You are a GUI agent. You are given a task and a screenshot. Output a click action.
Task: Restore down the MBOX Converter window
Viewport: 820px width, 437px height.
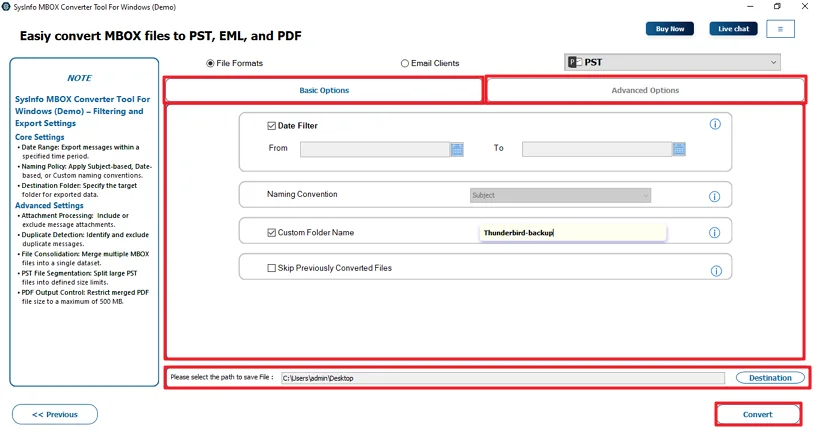[777, 6]
